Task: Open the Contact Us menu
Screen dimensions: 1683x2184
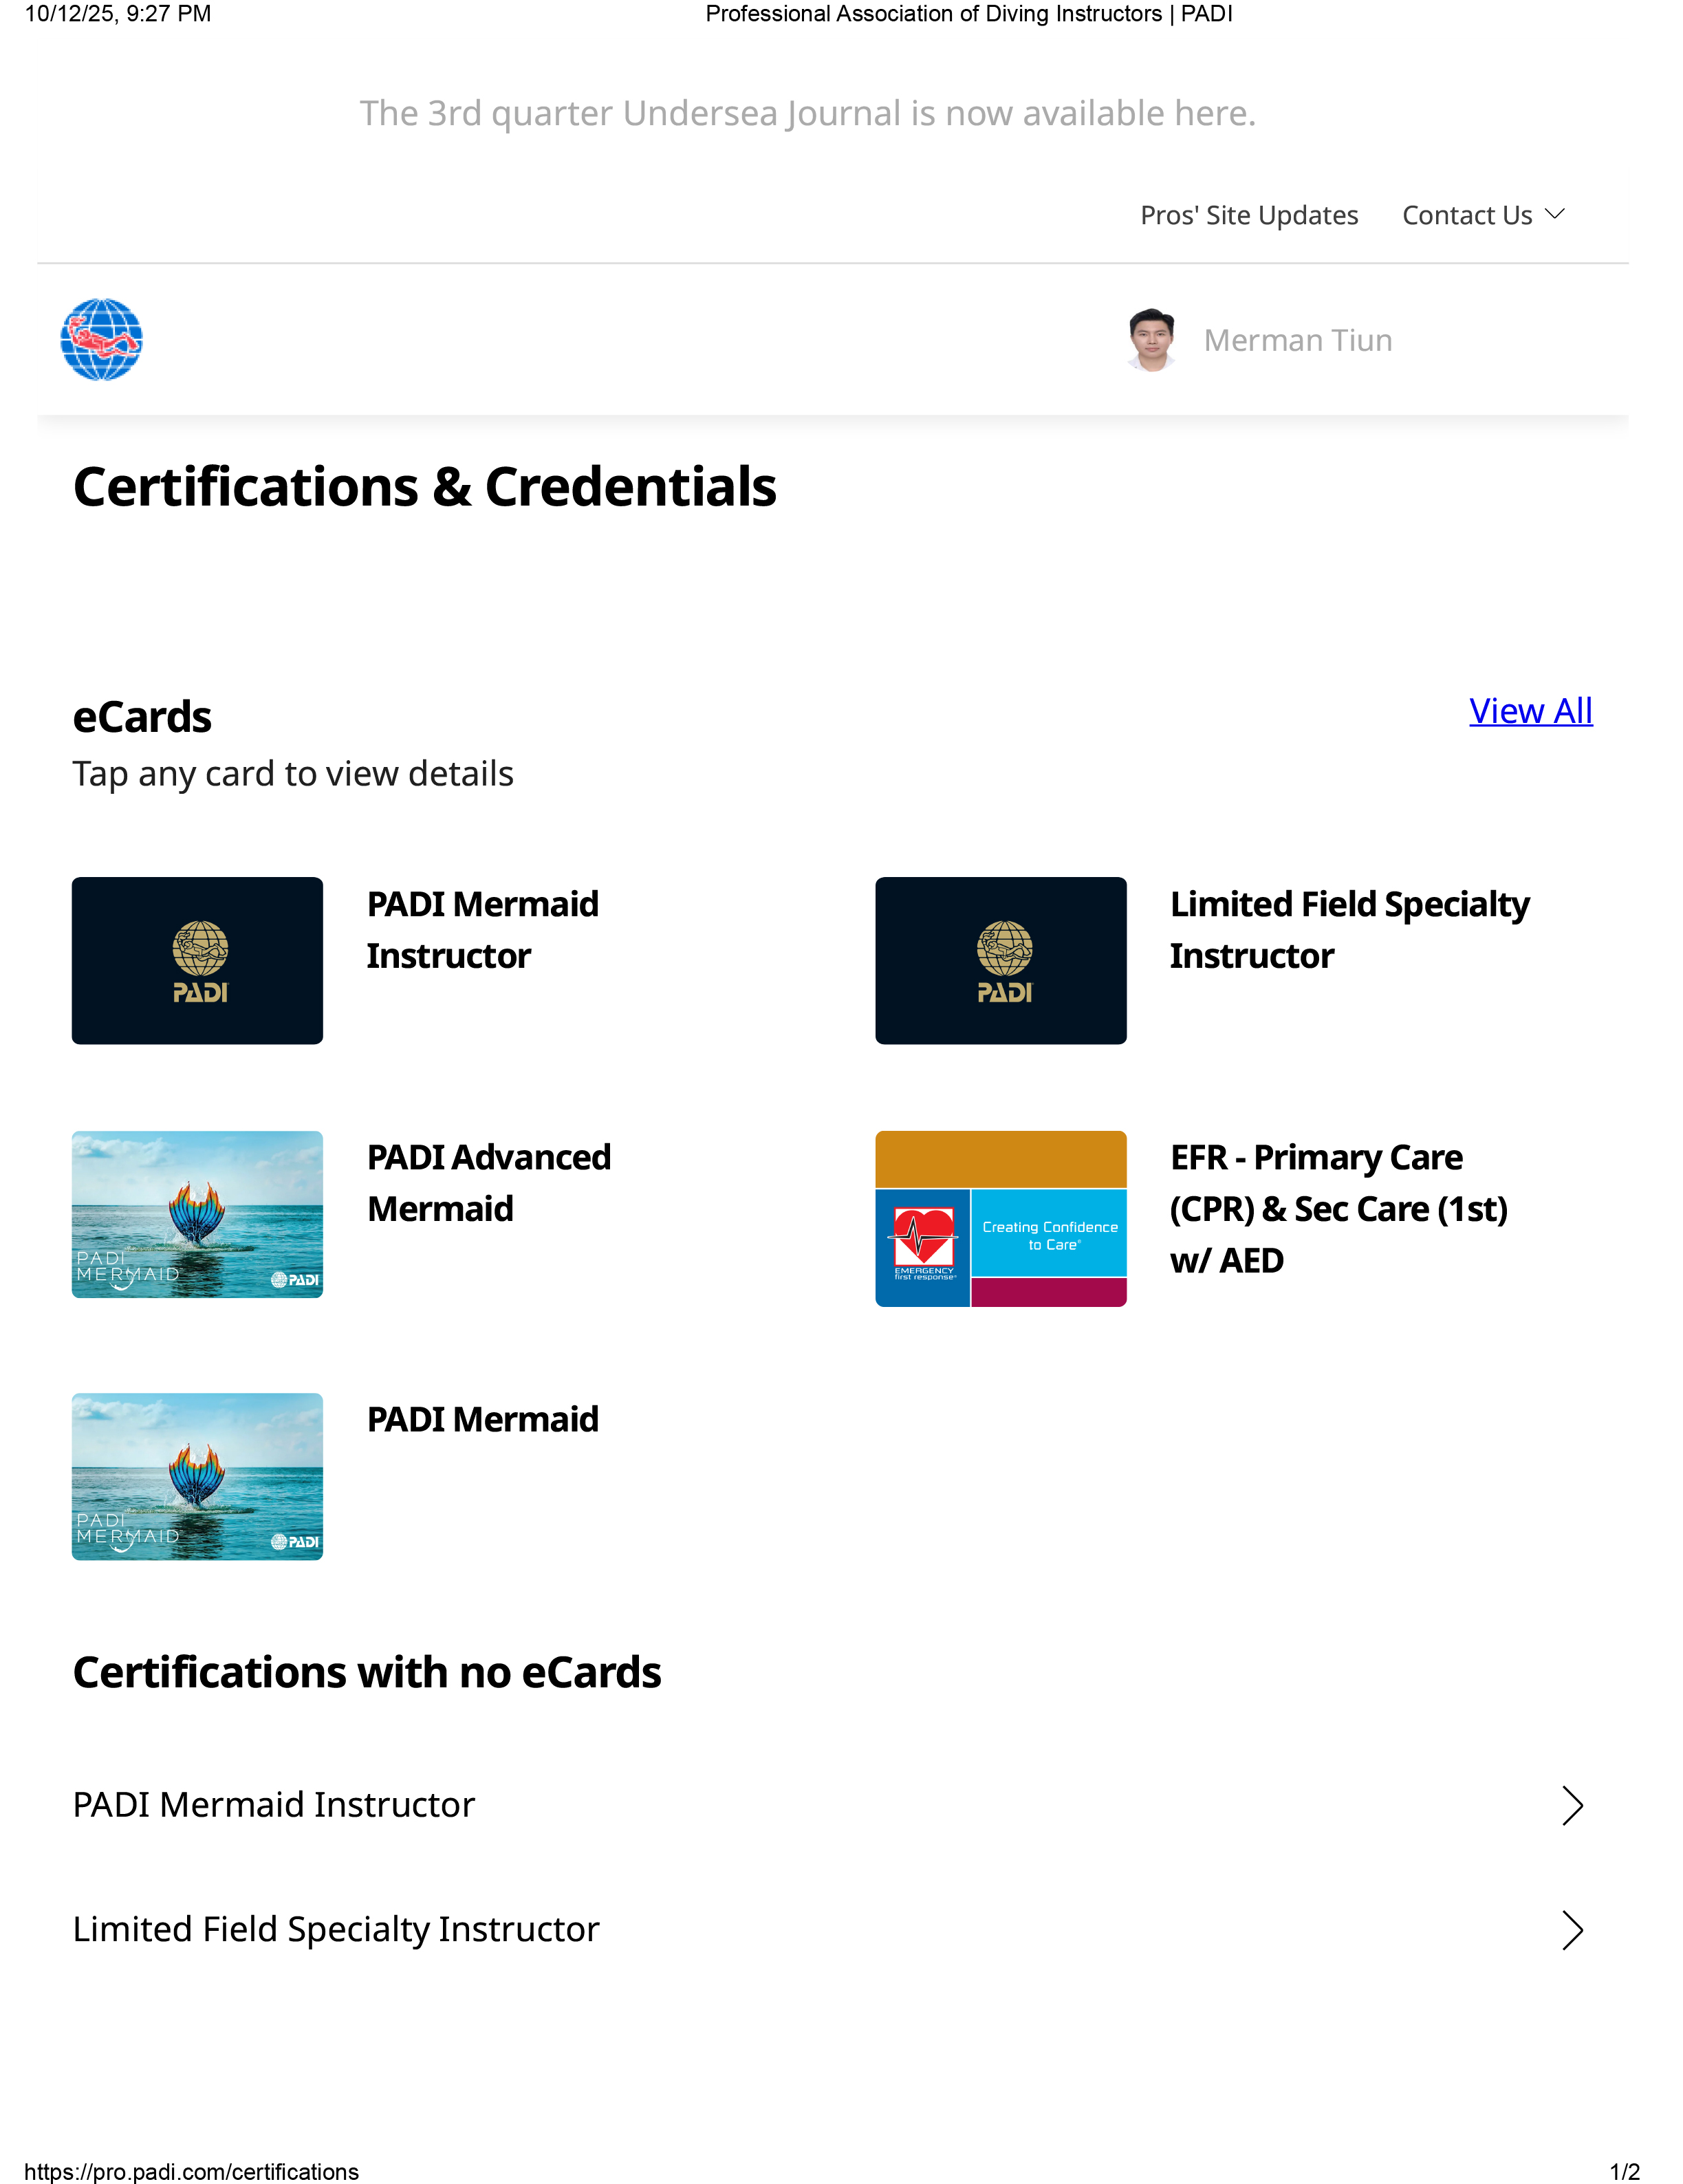Action: click(1466, 215)
